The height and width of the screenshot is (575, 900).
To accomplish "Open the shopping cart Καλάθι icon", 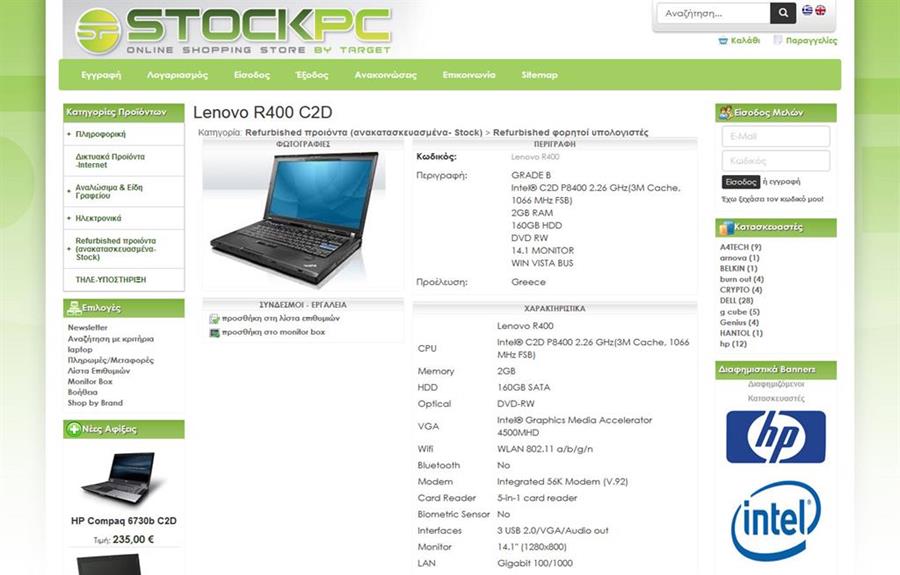I will click(723, 41).
